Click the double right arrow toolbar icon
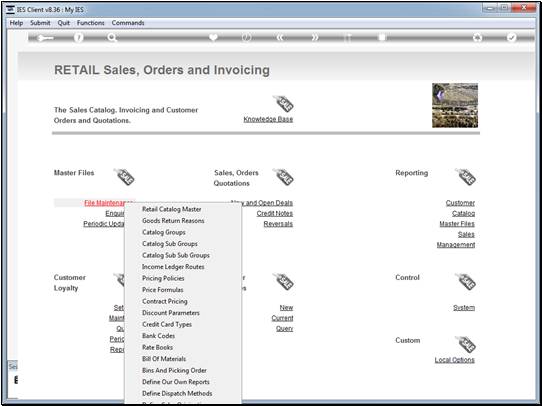The height and width of the screenshot is (406, 542). pyautogui.click(x=315, y=38)
